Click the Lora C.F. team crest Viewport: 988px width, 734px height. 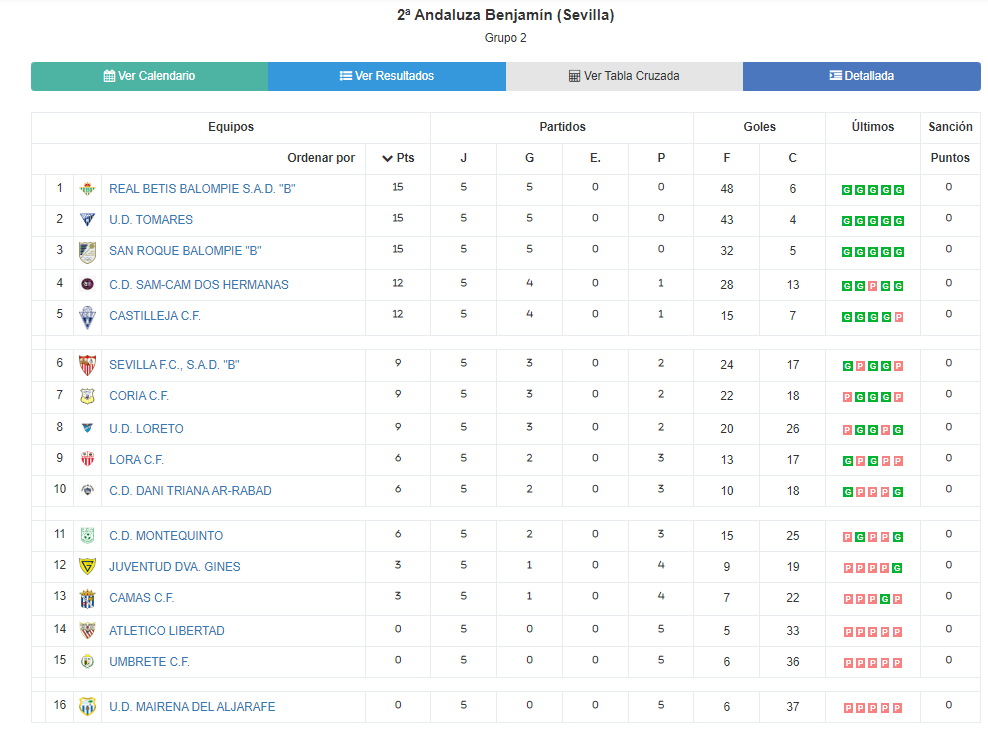[x=88, y=459]
